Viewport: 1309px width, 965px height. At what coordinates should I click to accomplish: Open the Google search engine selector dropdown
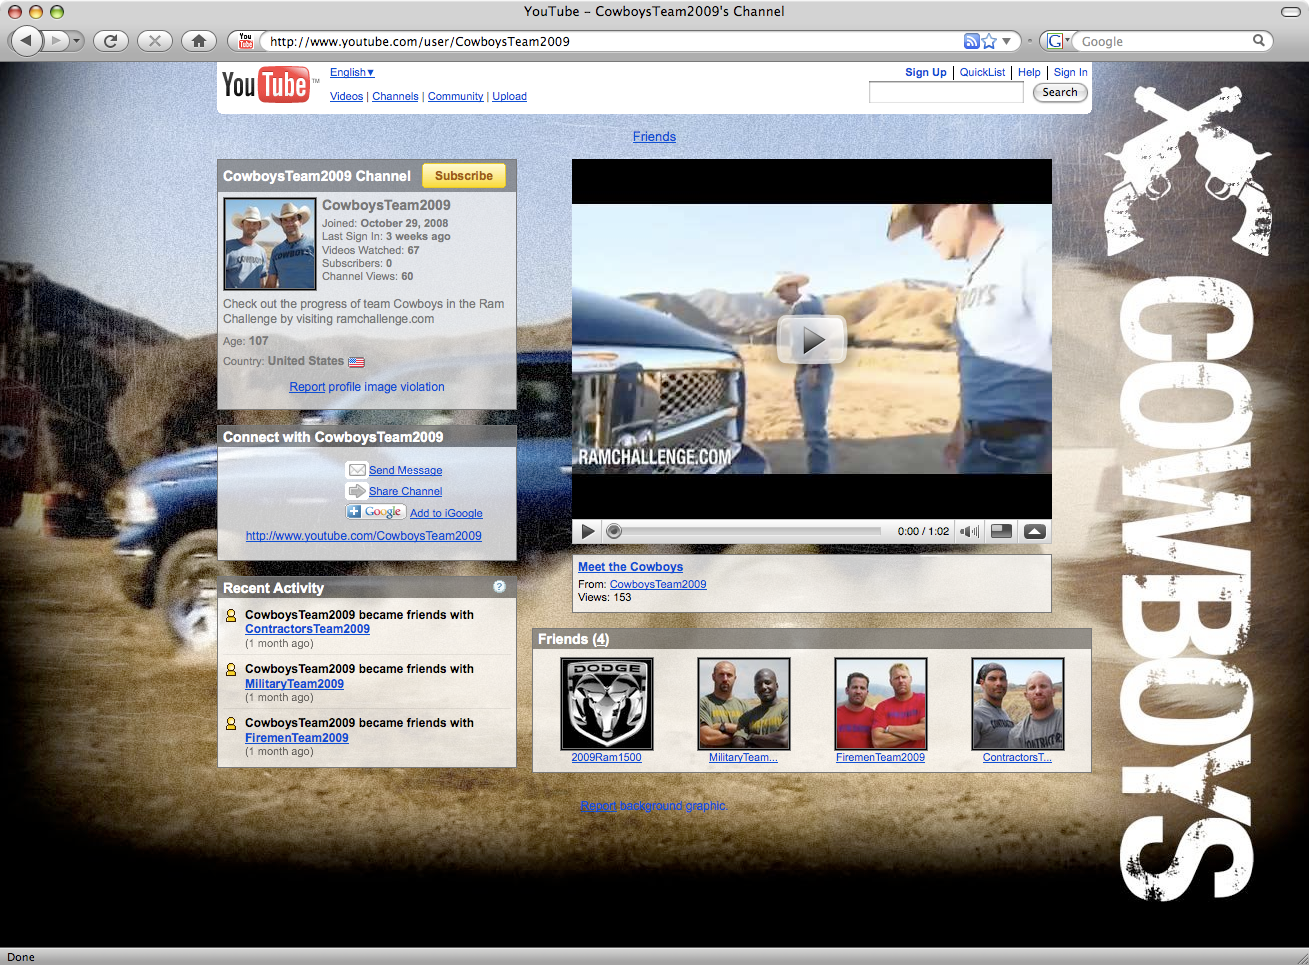click(1057, 41)
